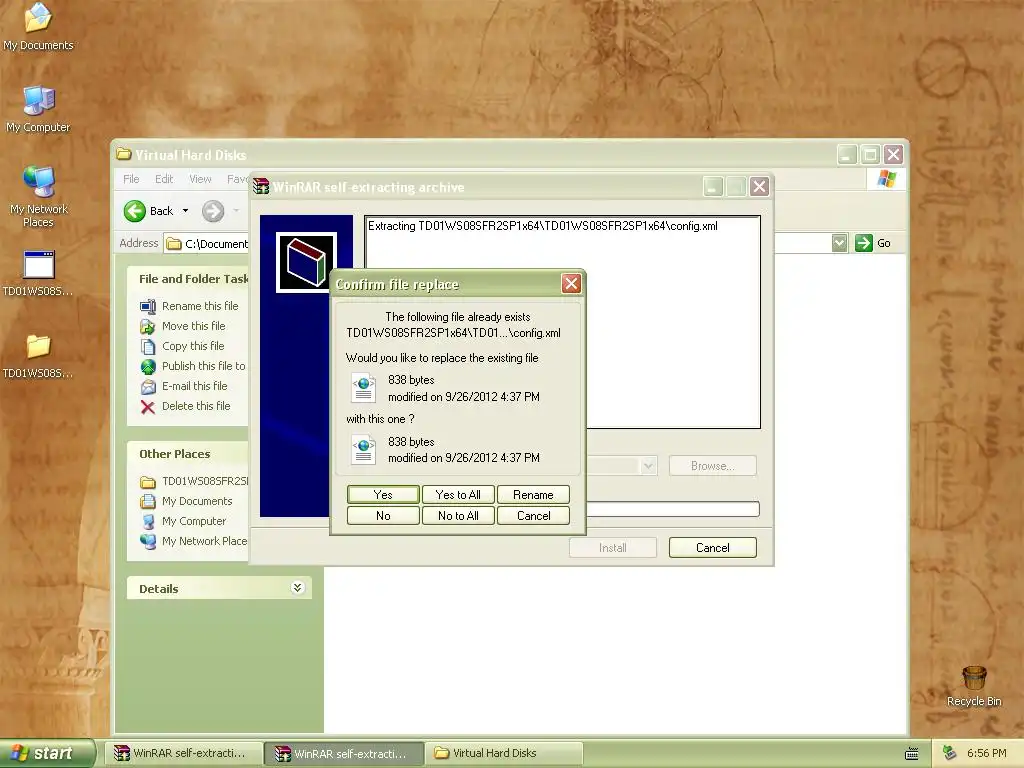Close the Confirm file replace dialog
Viewport: 1024px width, 768px height.
pyautogui.click(x=571, y=283)
